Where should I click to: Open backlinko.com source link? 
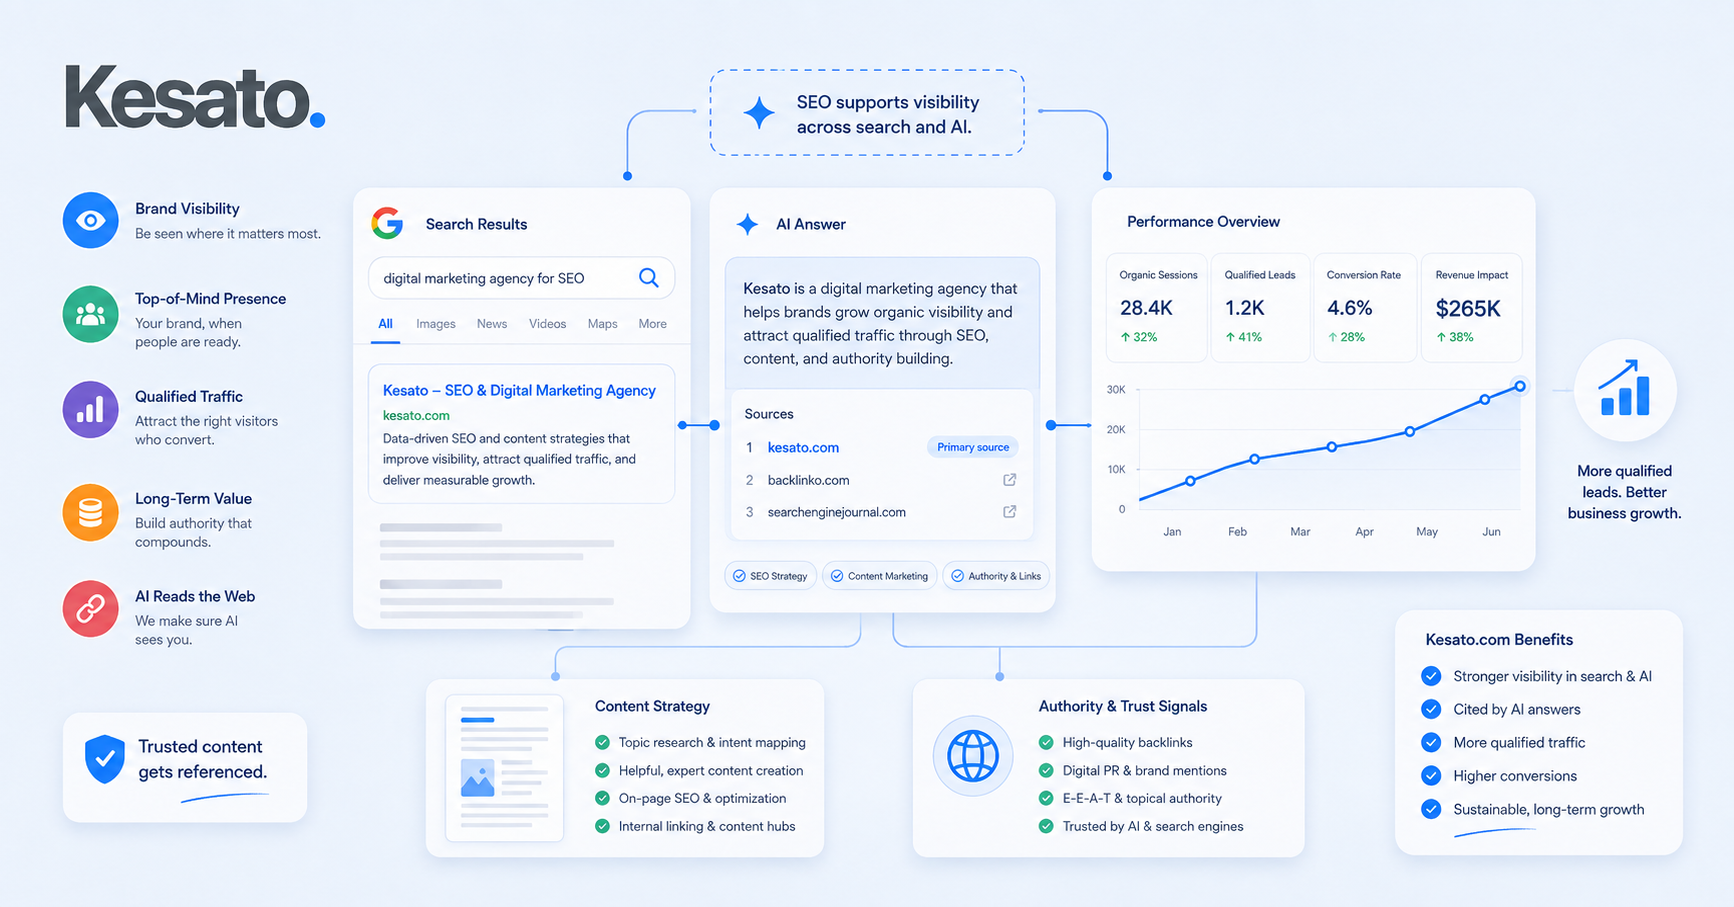pos(808,480)
